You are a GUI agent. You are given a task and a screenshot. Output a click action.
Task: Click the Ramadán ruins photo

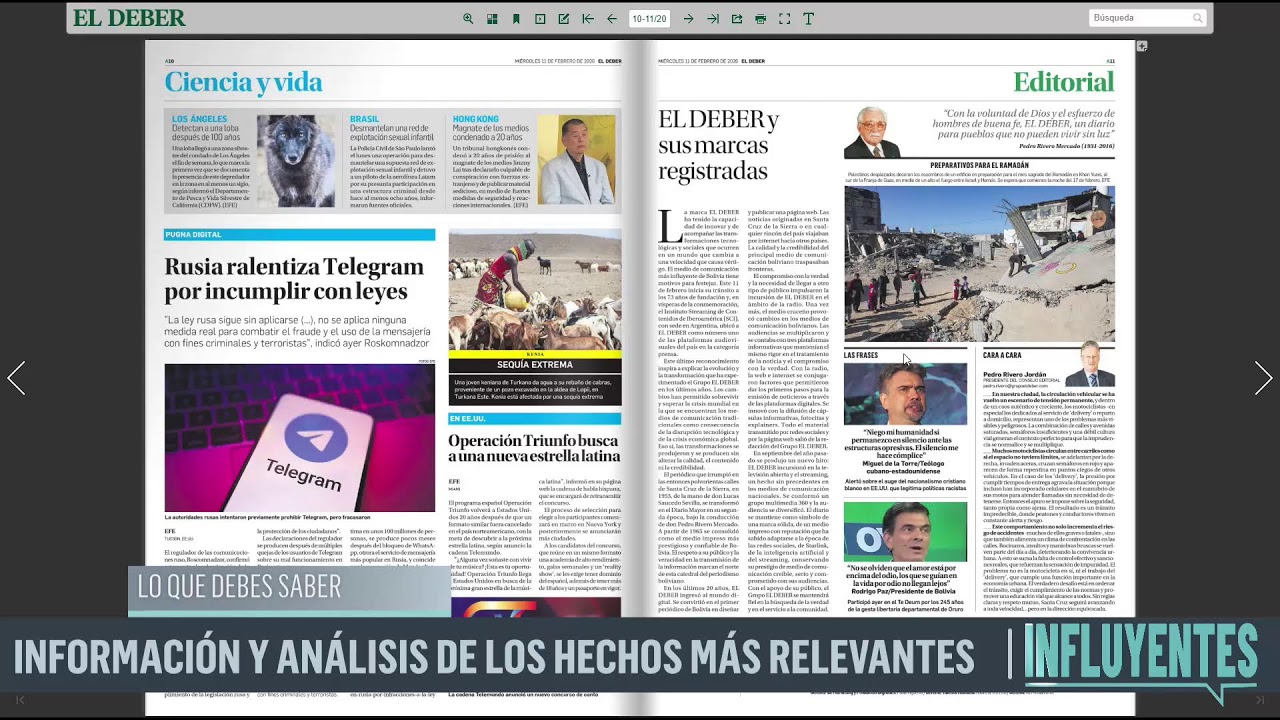click(979, 264)
